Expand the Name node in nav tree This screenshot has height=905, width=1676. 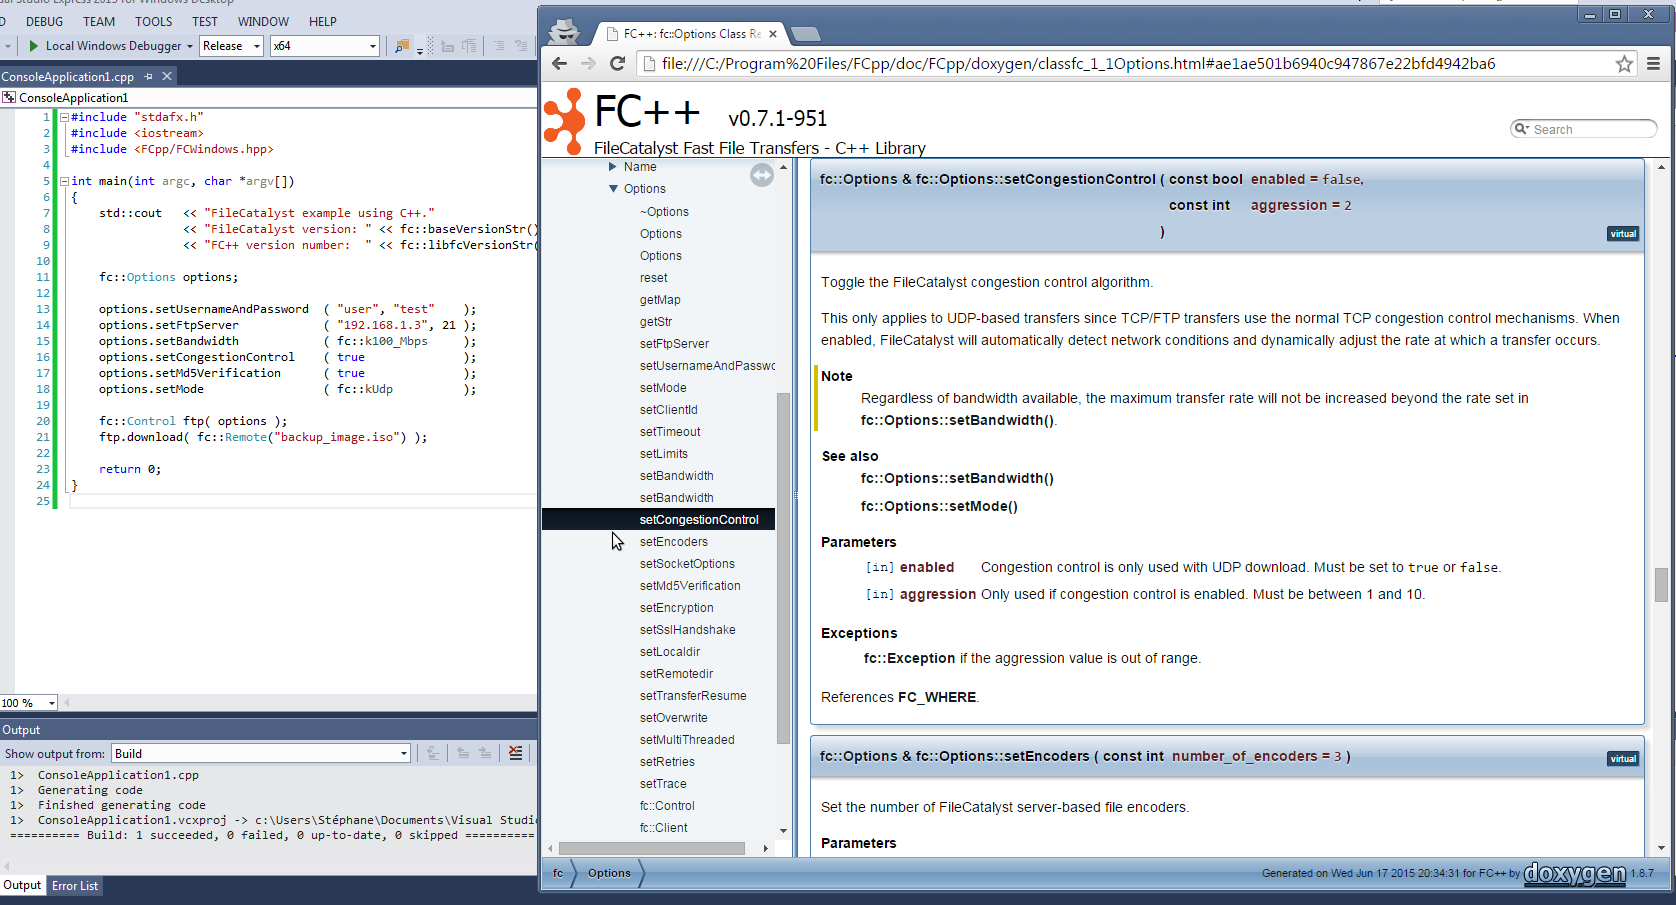coord(613,167)
